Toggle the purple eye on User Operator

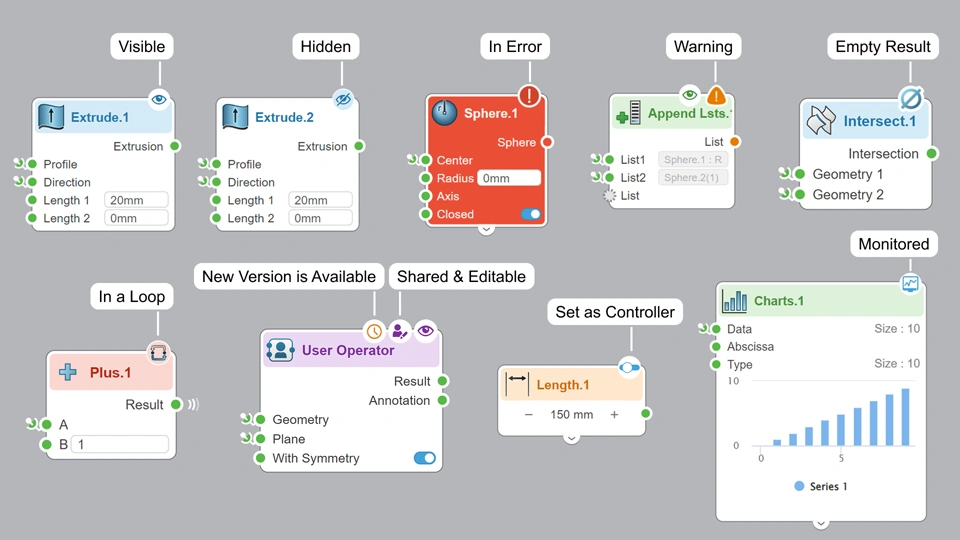426,331
